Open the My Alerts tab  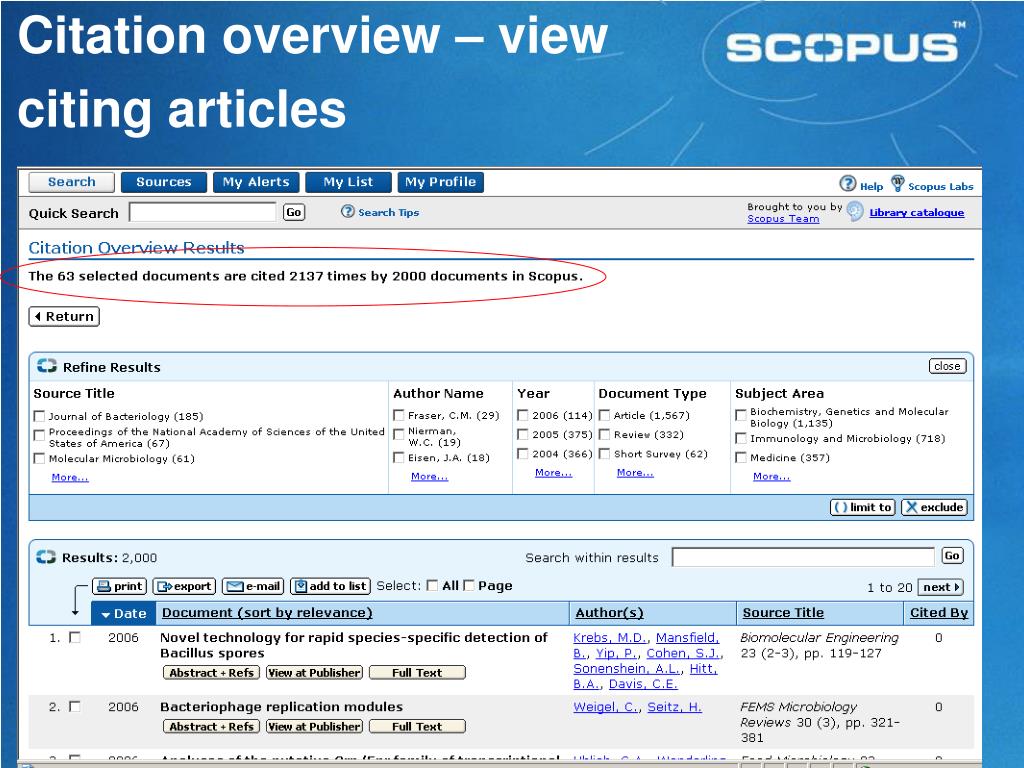click(256, 182)
